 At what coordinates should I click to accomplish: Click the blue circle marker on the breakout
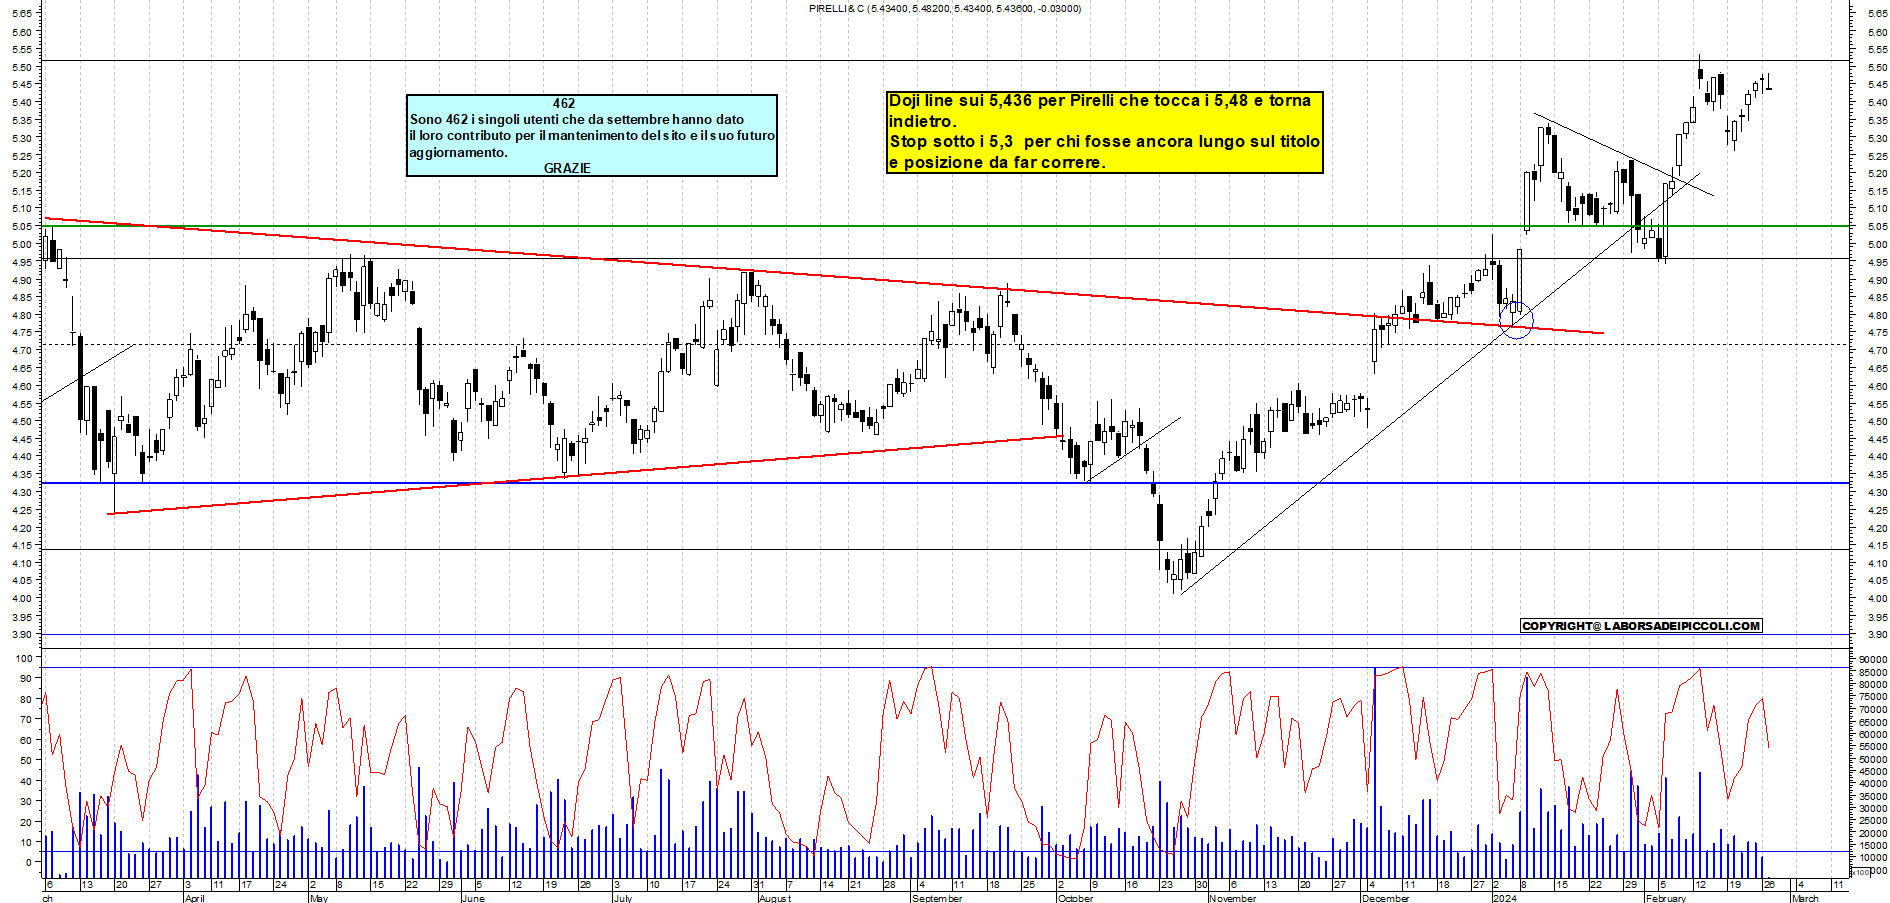coord(1516,320)
